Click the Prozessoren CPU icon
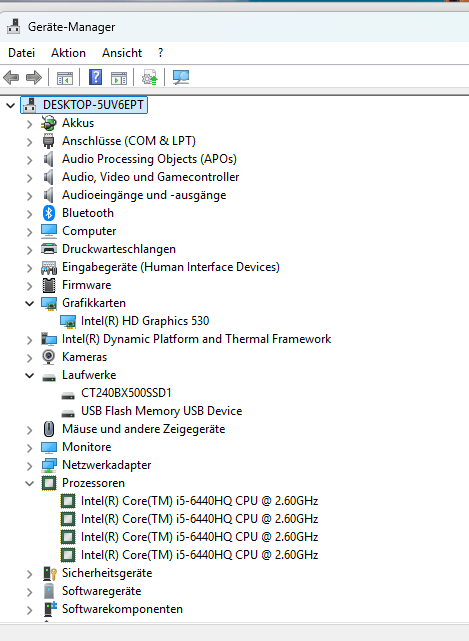Viewport: 469px width, 641px height. pyautogui.click(x=49, y=483)
